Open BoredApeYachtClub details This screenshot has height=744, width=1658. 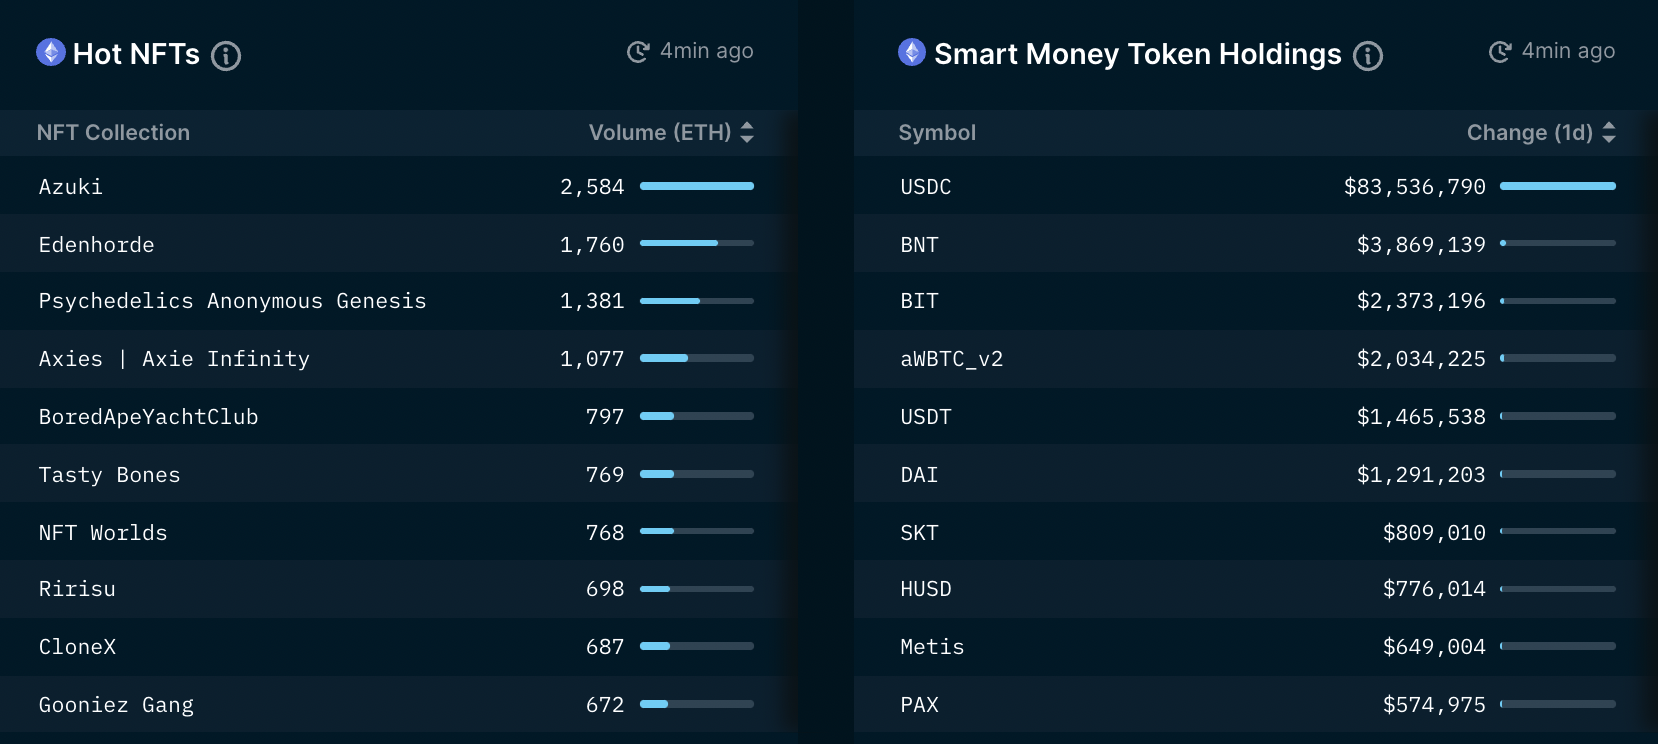point(148,417)
